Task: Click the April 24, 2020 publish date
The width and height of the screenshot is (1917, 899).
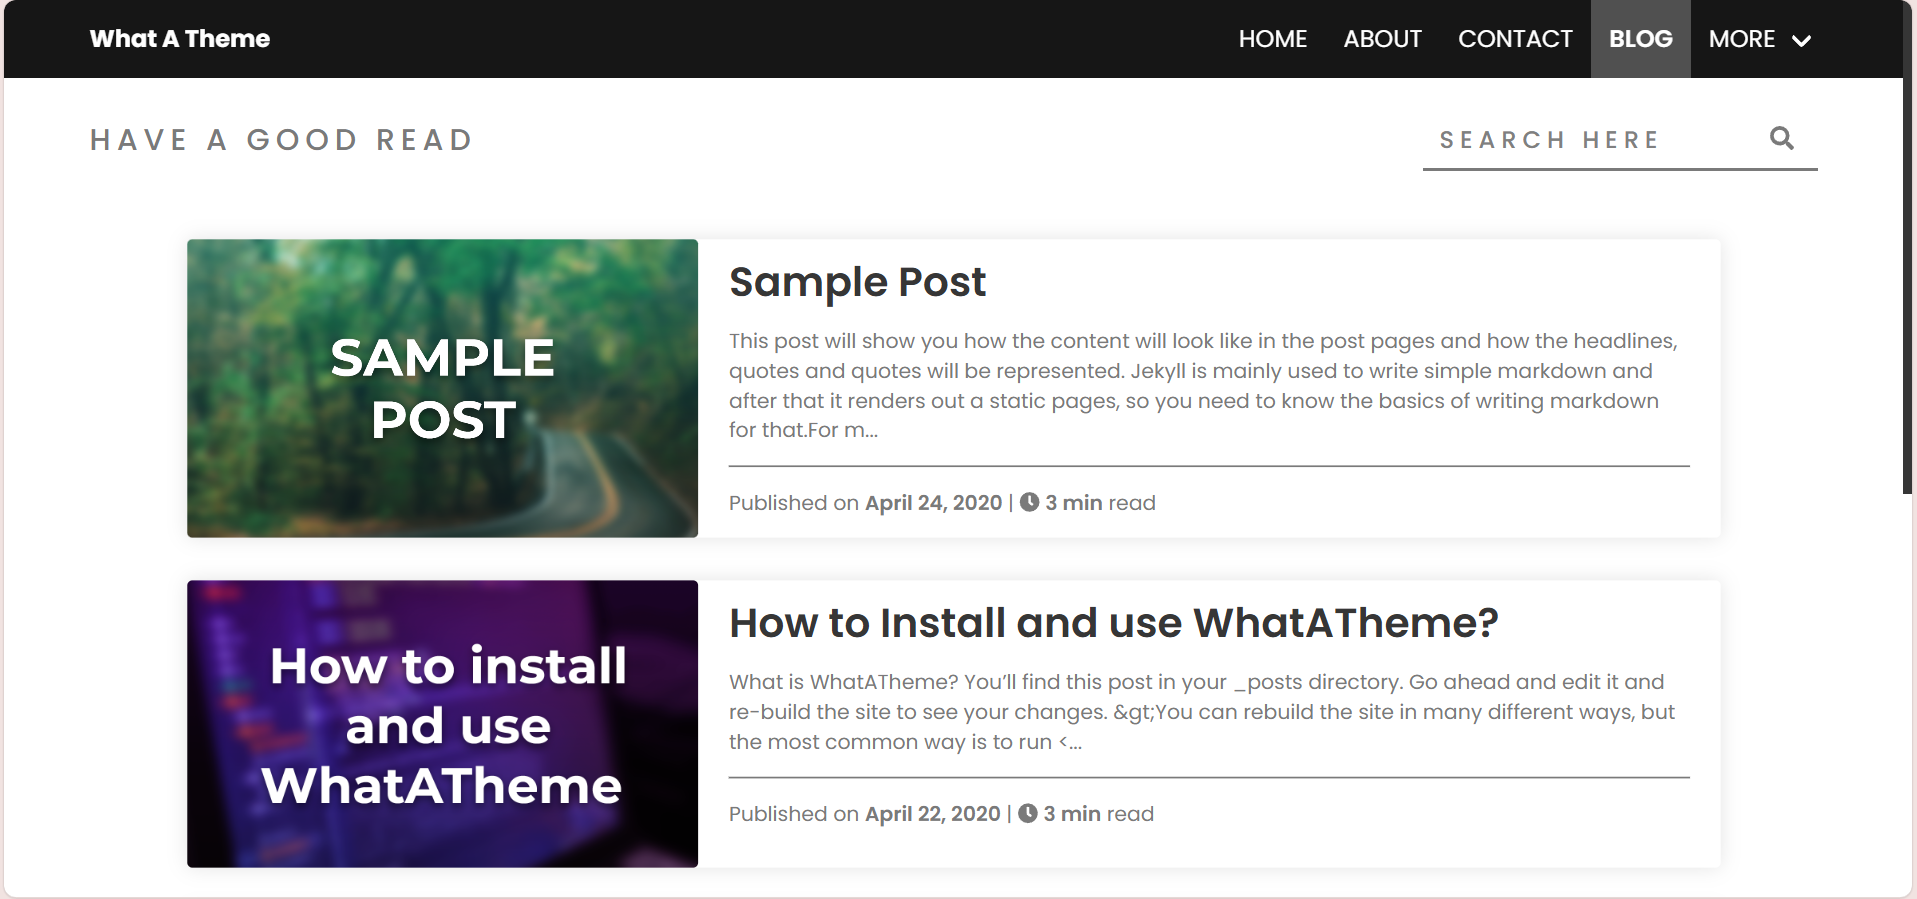Action: (x=933, y=502)
